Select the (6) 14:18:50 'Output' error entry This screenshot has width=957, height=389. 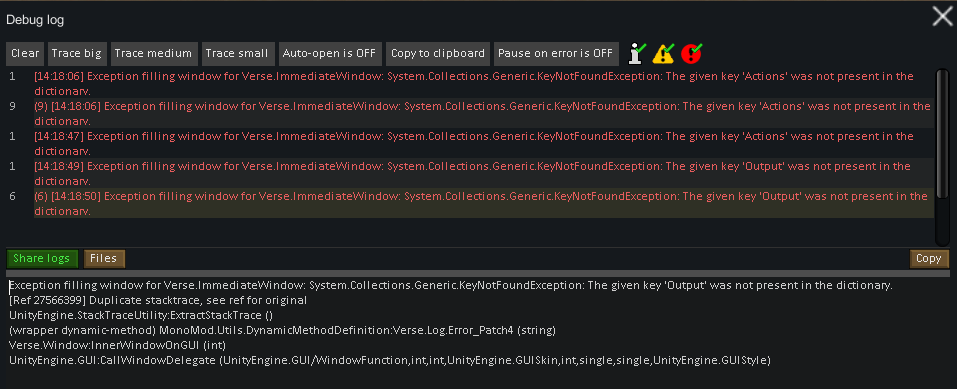coord(470,203)
